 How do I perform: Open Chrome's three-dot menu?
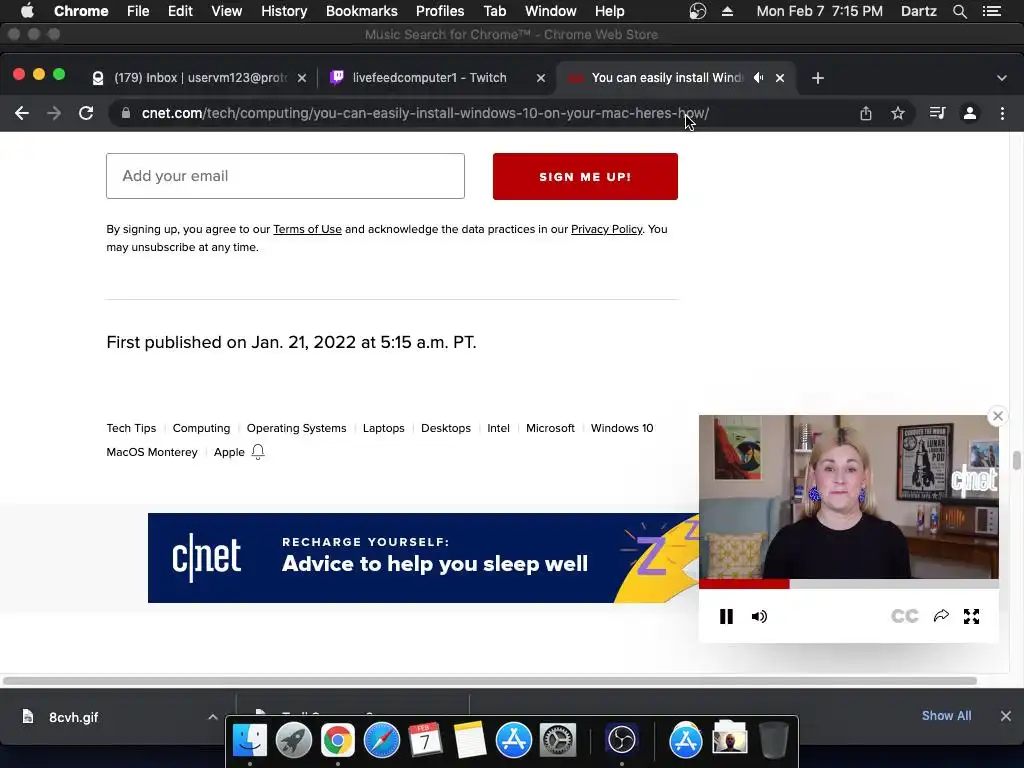point(1002,113)
